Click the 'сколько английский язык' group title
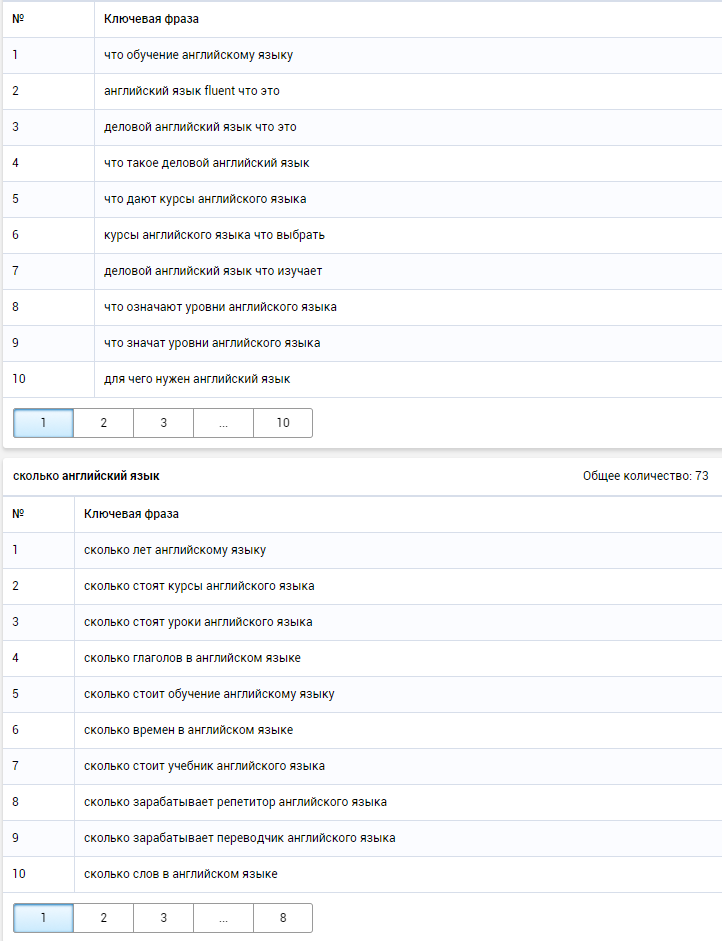The height and width of the screenshot is (941, 722). pos(86,476)
